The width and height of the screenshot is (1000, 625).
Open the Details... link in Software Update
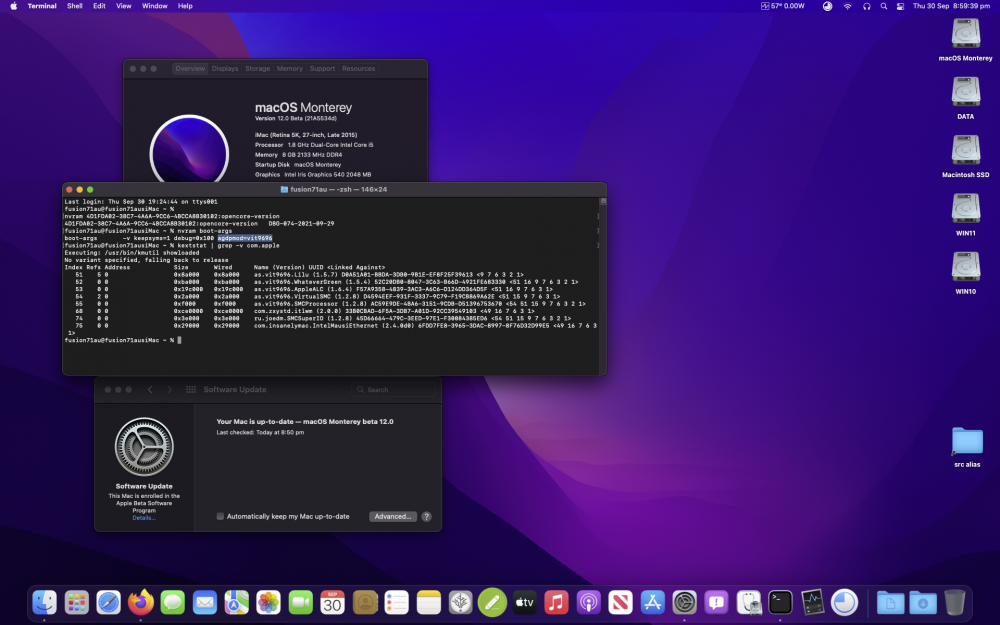click(x=143, y=518)
